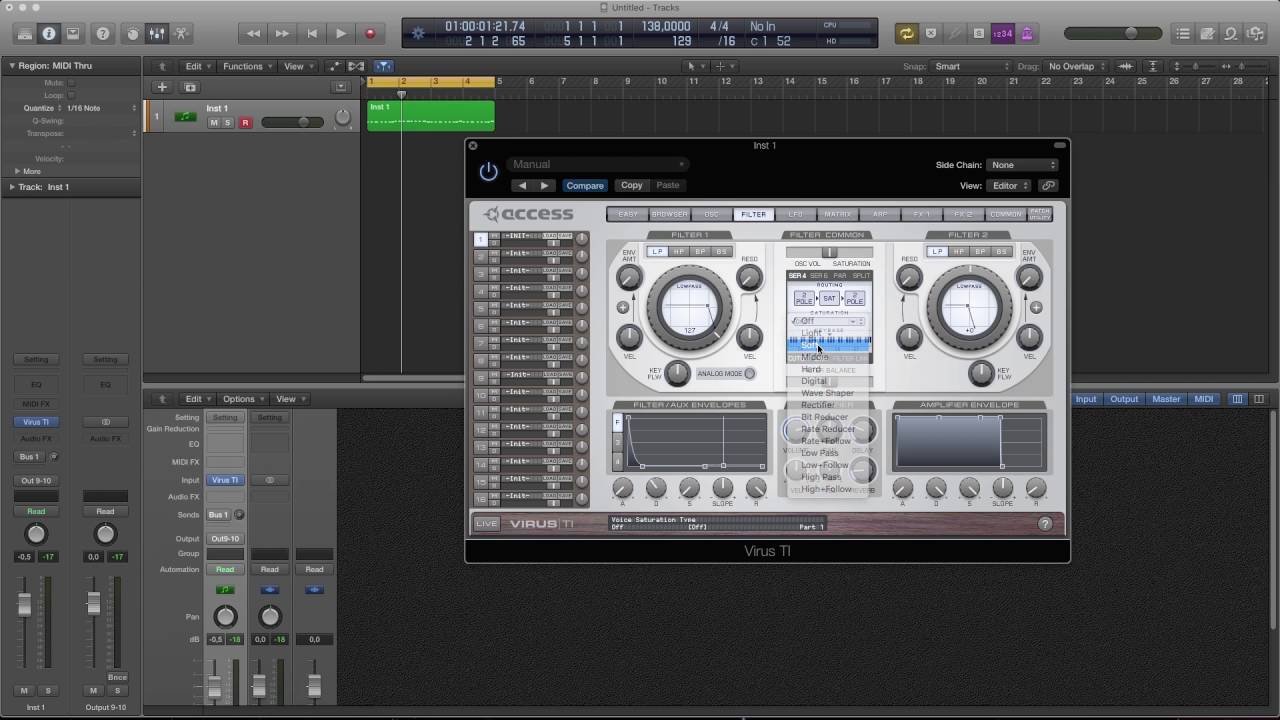Solo the Inst 1 track

click(228, 123)
